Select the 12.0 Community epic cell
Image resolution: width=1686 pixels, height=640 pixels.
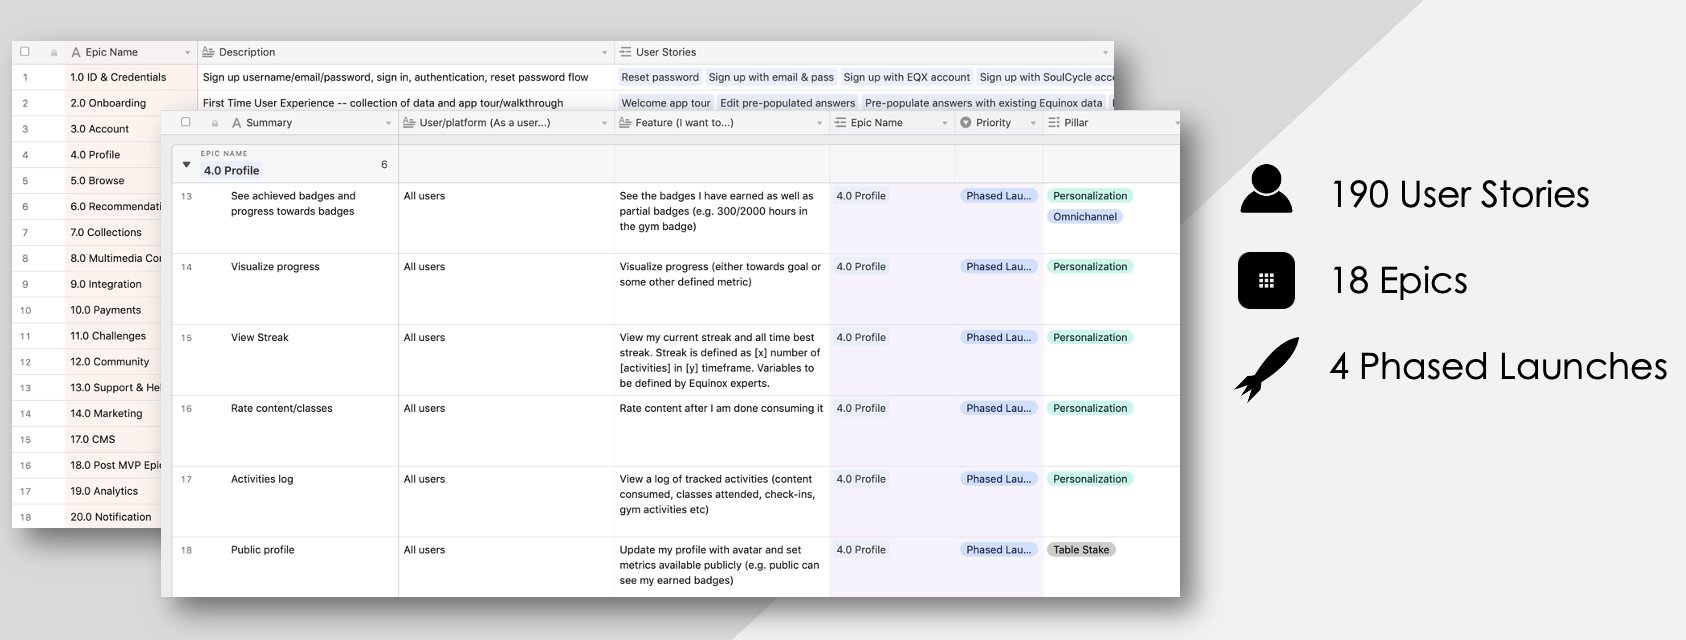(x=113, y=363)
